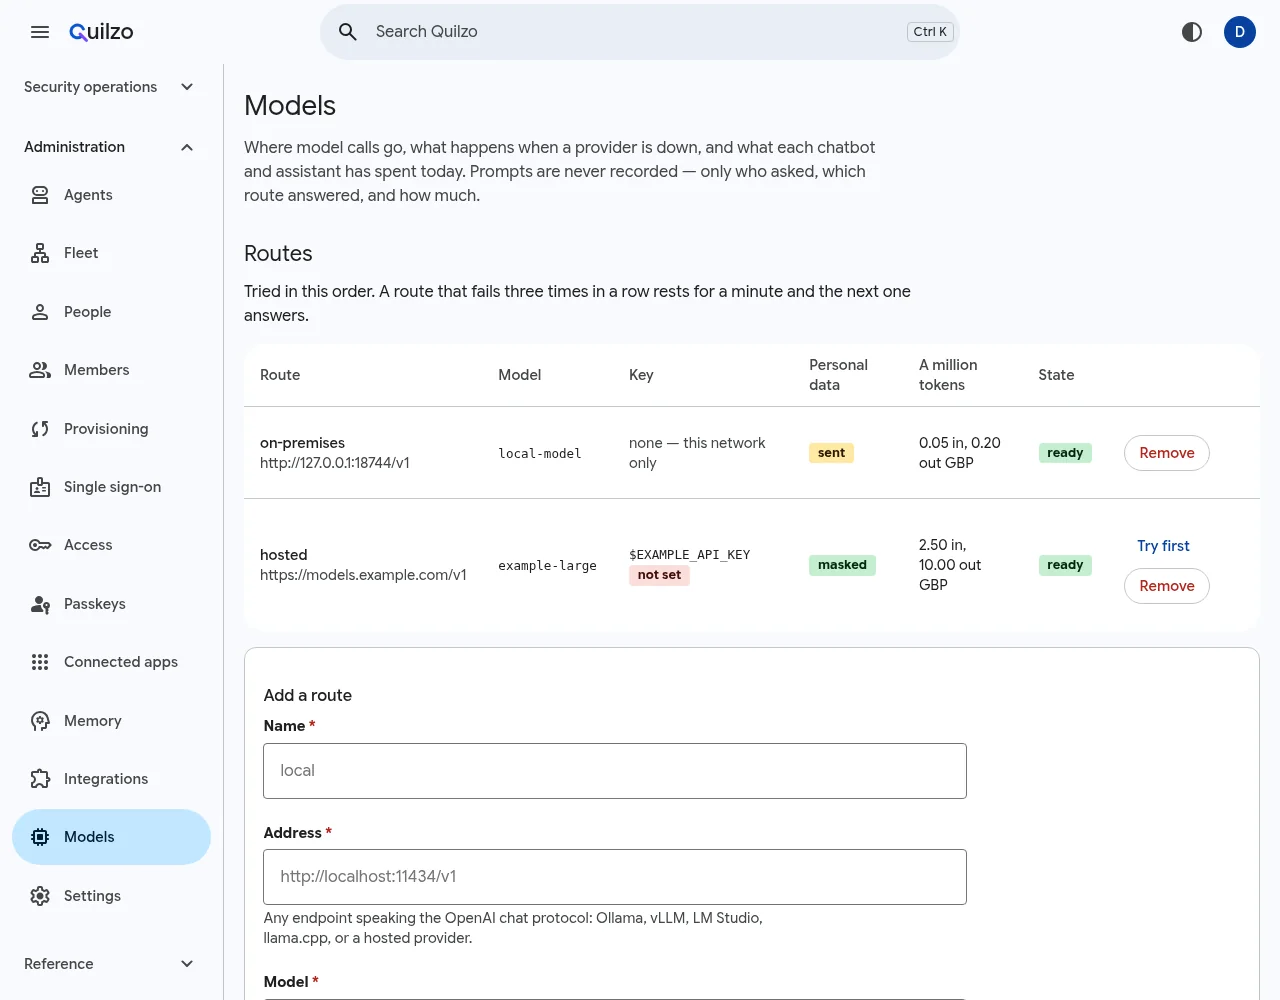Click the 'example-large' model cell

point(548,566)
